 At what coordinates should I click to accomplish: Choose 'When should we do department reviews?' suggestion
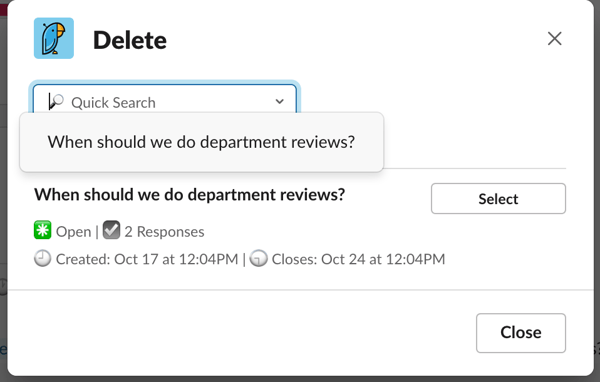click(x=201, y=142)
